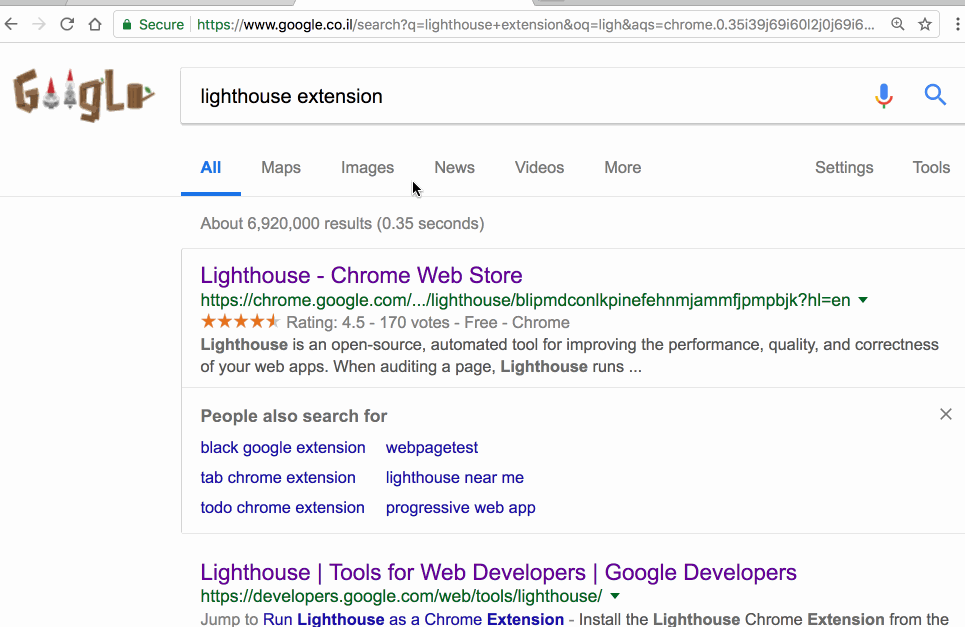Open Lighthouse - Chrome Web Store result
965x627 pixels.
click(x=361, y=275)
